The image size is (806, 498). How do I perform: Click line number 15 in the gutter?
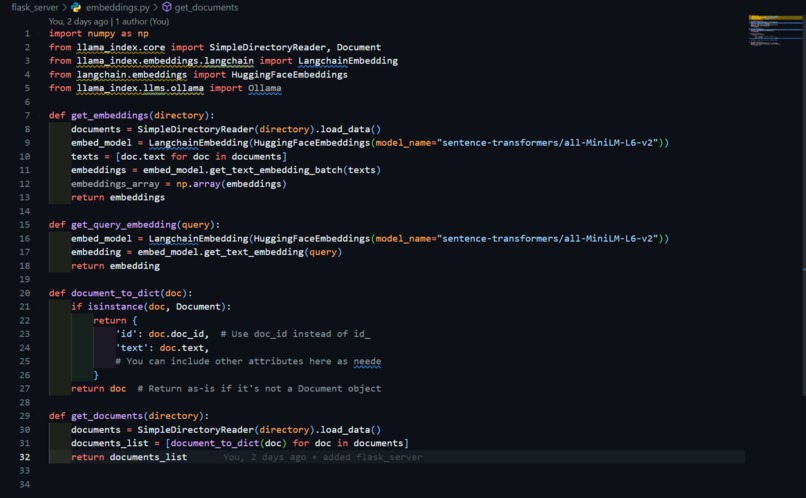(x=25, y=225)
